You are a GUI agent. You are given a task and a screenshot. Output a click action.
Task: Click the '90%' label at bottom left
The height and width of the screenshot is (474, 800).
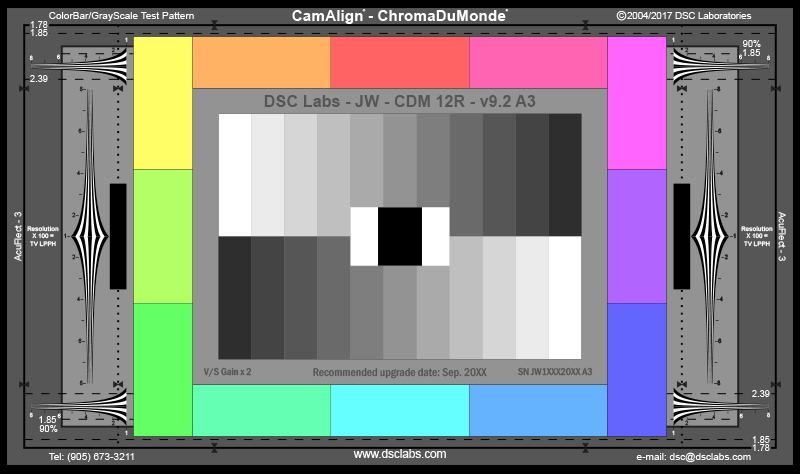click(48, 429)
